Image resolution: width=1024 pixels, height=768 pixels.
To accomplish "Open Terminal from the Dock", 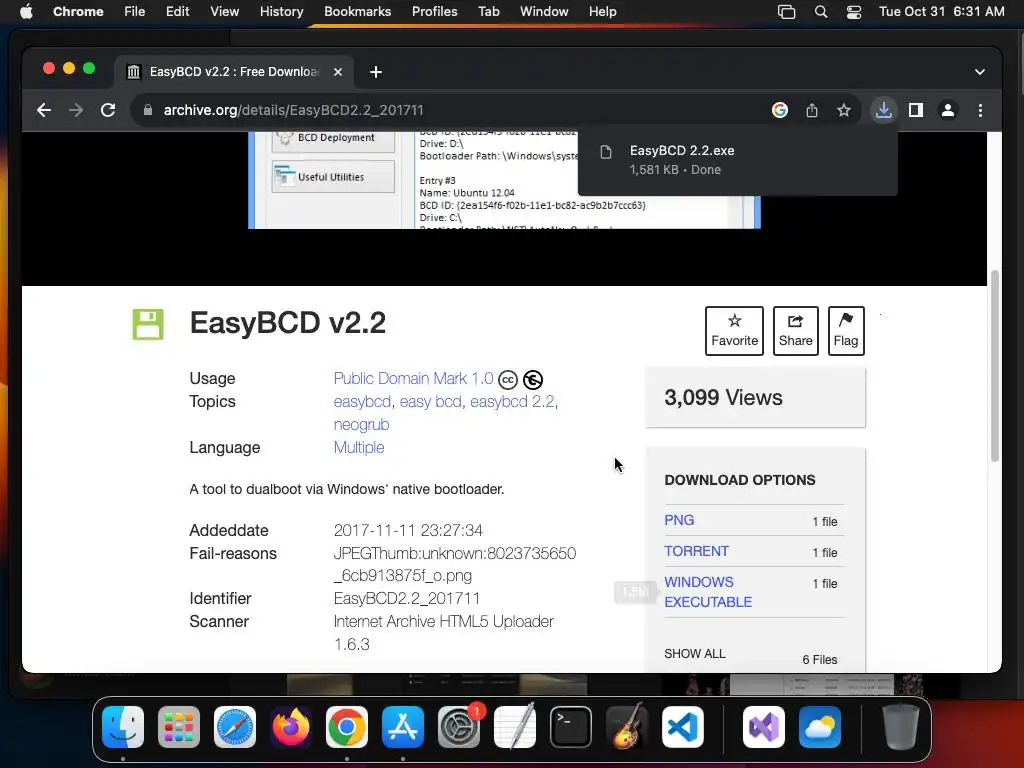I will click(571, 727).
